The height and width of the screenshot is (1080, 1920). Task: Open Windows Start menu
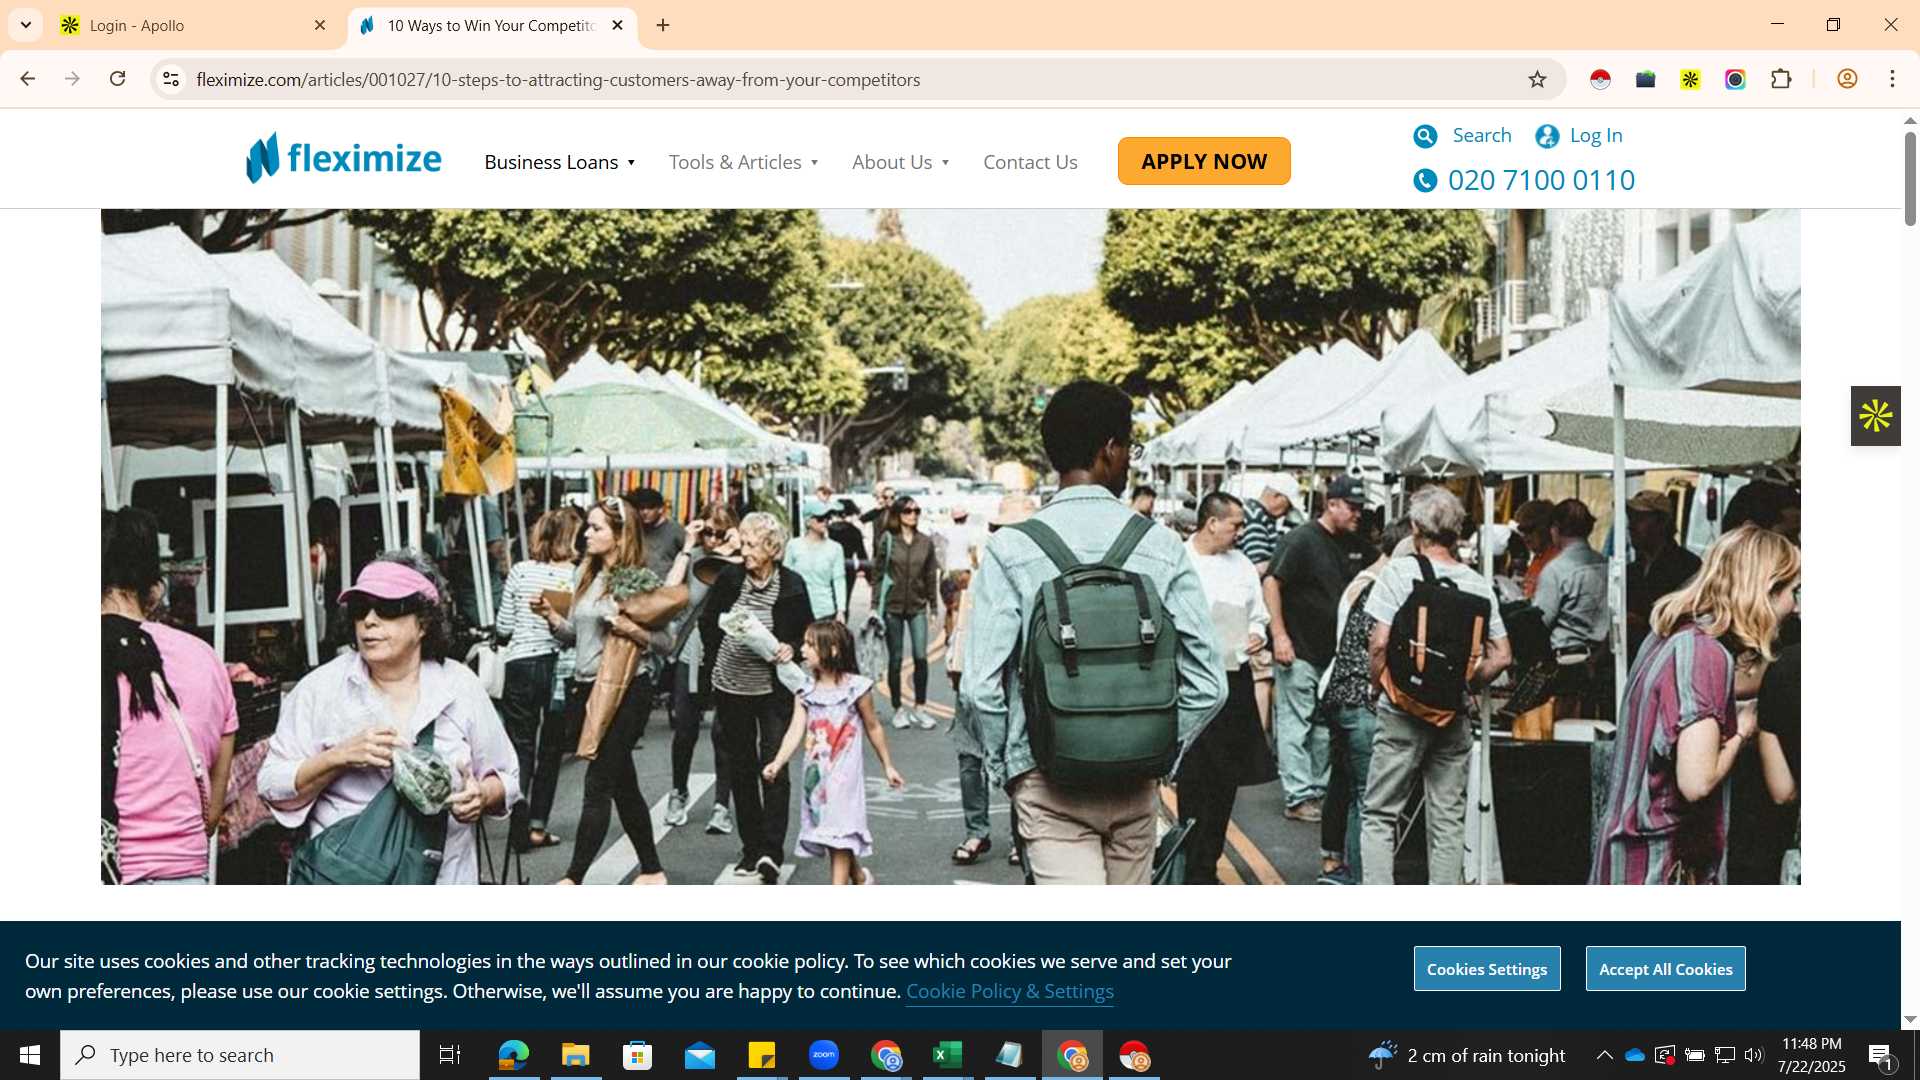click(30, 1055)
